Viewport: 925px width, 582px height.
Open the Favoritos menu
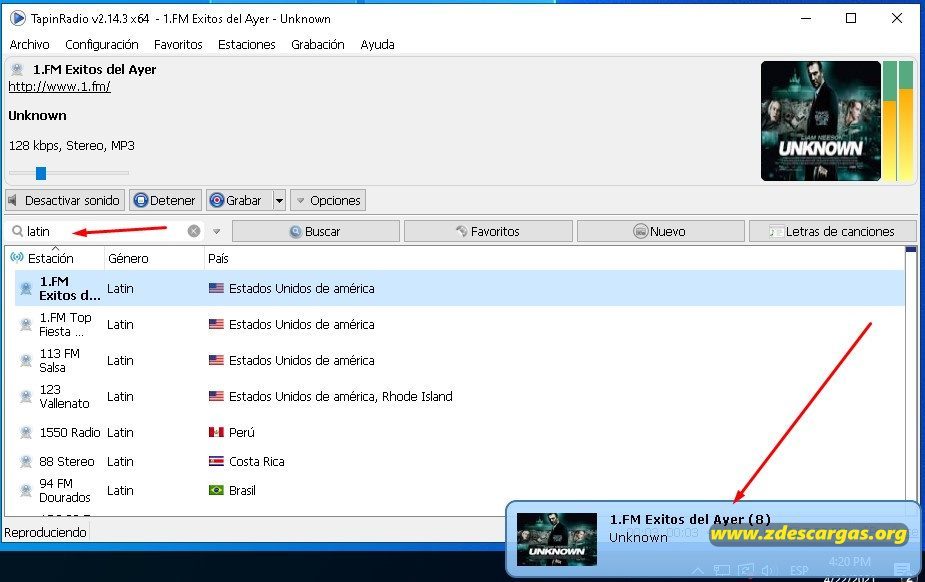coord(178,44)
